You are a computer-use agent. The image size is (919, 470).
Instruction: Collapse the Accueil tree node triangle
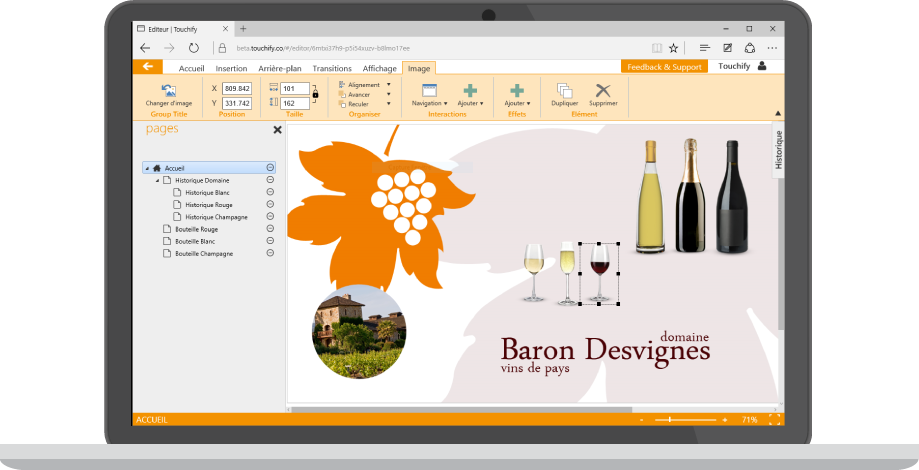click(x=148, y=169)
